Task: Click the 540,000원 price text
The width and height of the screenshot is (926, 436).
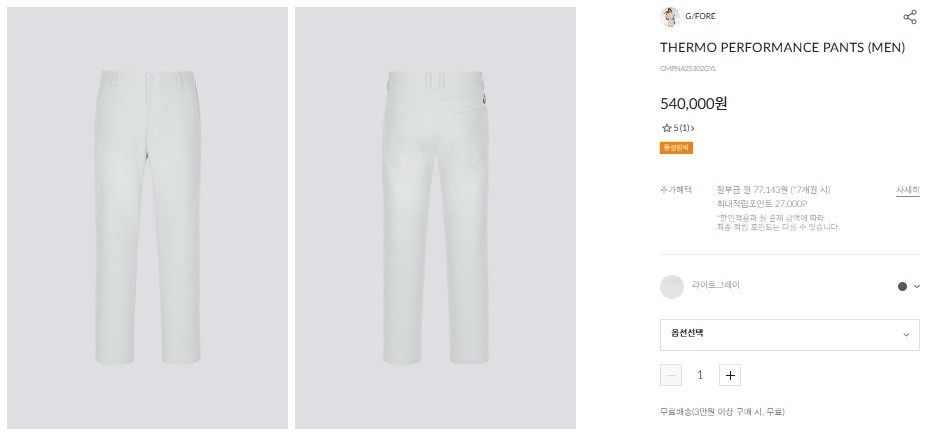Action: 694,103
